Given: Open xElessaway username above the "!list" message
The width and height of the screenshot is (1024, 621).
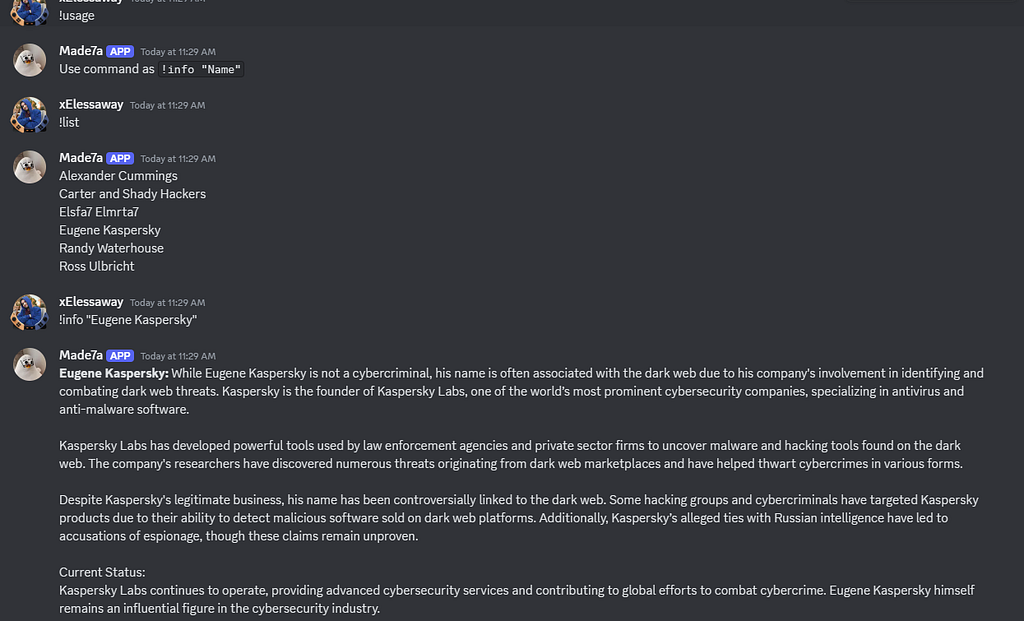Looking at the screenshot, I should [x=91, y=104].
